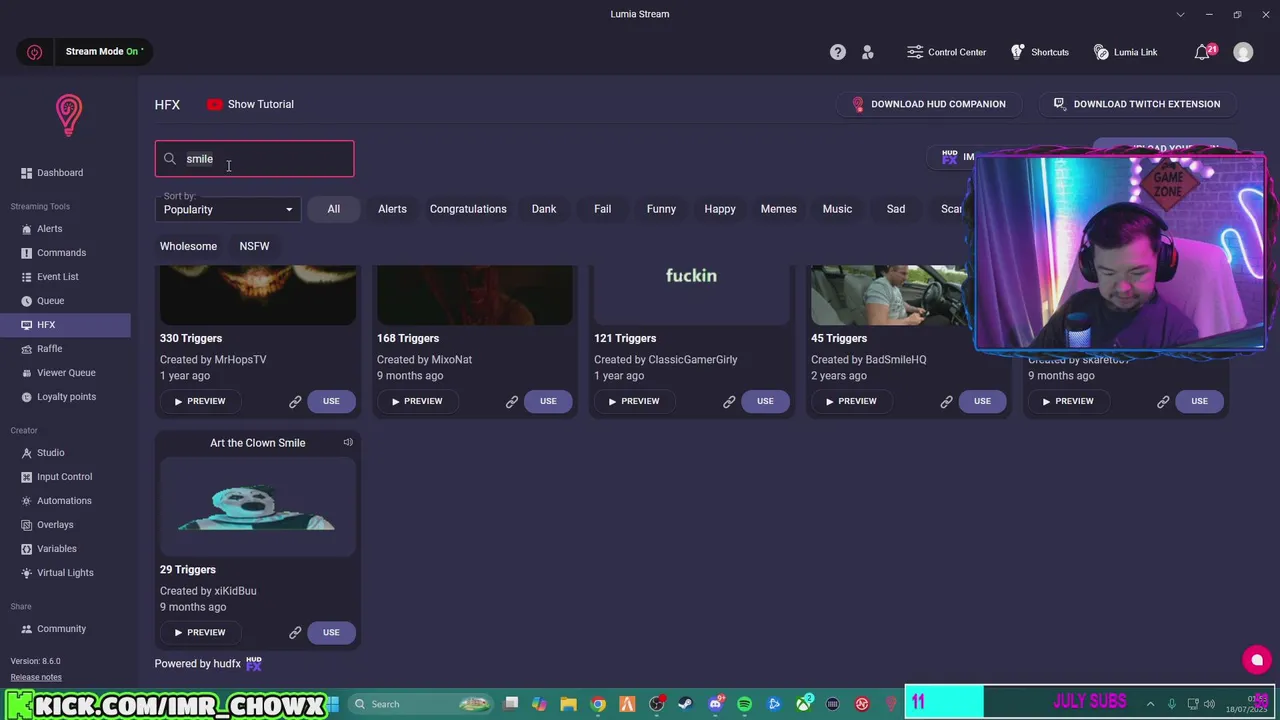
Task: Open Lumia Link
Action: (1125, 52)
